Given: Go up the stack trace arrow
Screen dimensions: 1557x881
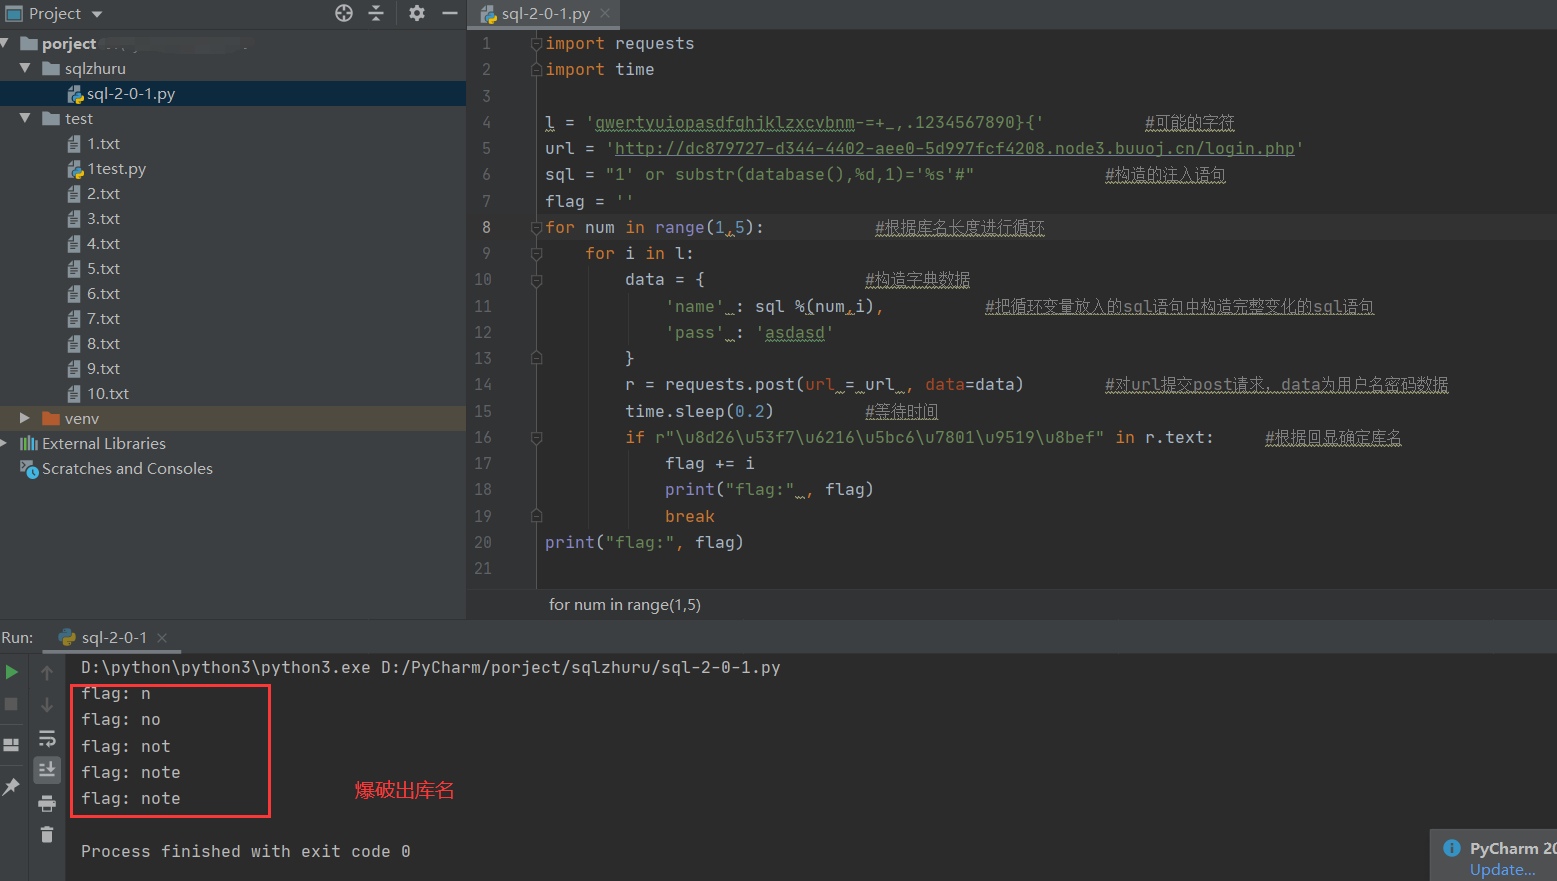Looking at the screenshot, I should click(x=47, y=673).
